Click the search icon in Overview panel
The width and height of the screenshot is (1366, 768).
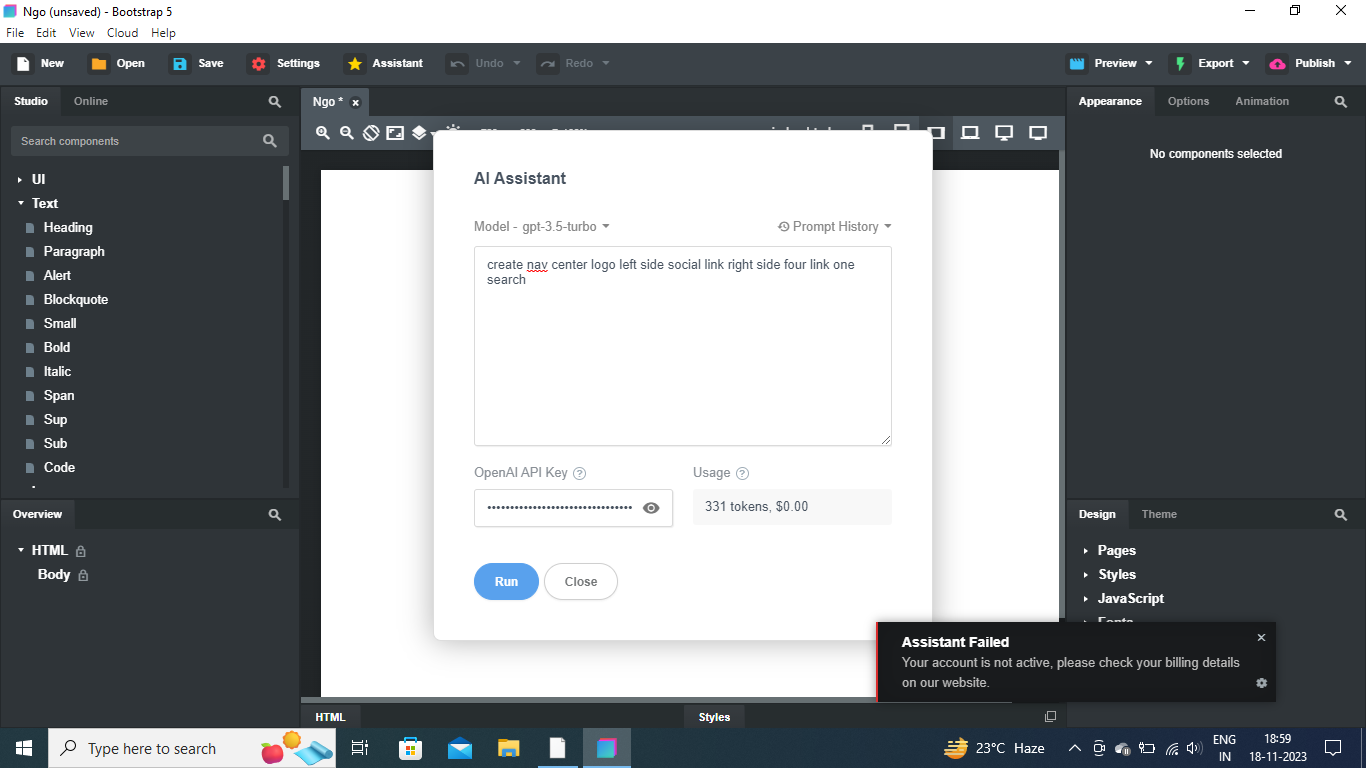click(x=275, y=515)
